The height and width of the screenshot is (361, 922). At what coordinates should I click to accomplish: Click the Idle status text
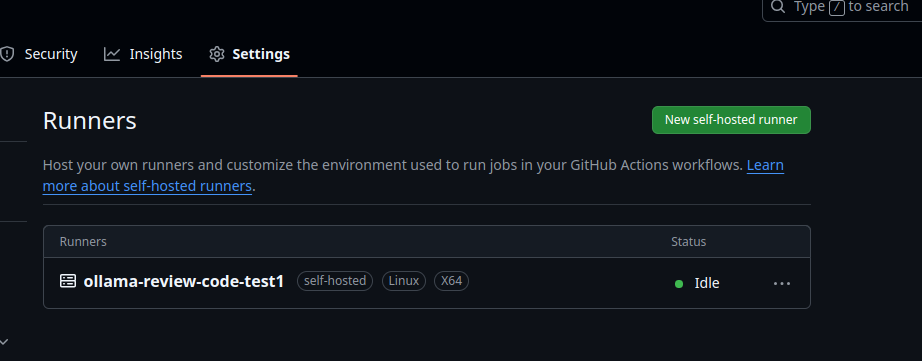707,283
